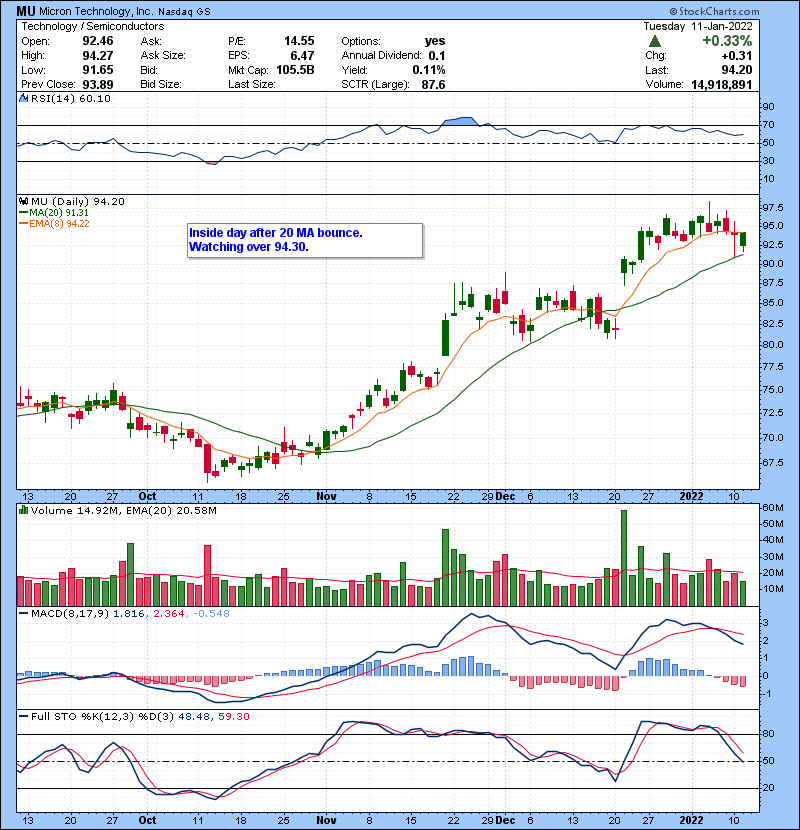The width and height of the screenshot is (800, 830).
Task: Click the Volume 14.92M, EMA(20) 20.58M panel label
Action: (x=124, y=511)
